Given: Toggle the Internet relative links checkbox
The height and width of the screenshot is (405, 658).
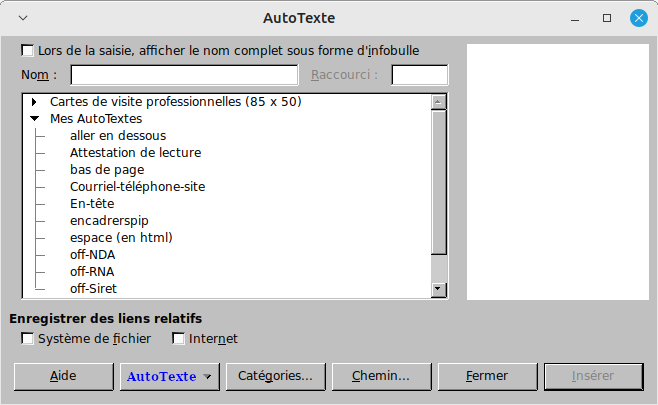Looking at the screenshot, I should tap(179, 339).
